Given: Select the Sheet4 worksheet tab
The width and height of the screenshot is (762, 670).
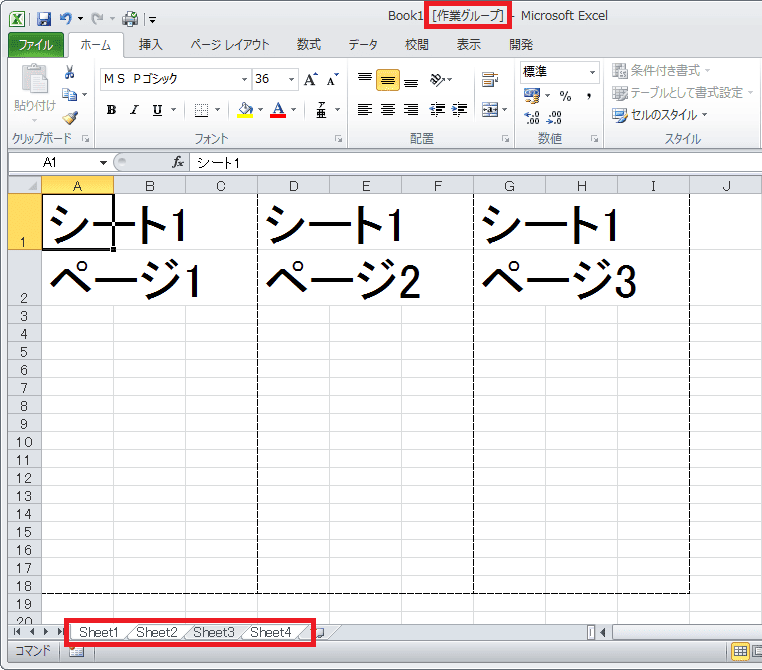Looking at the screenshot, I should click(271, 632).
